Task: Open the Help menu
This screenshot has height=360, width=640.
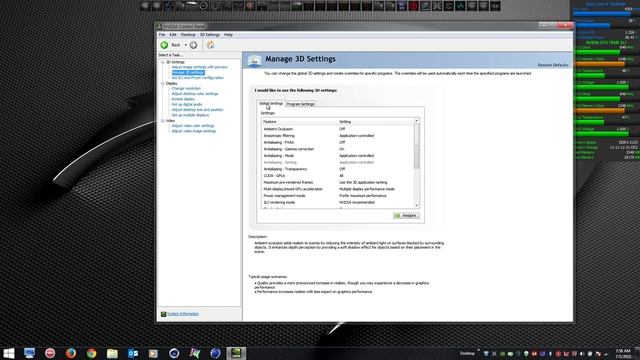Action: point(228,35)
